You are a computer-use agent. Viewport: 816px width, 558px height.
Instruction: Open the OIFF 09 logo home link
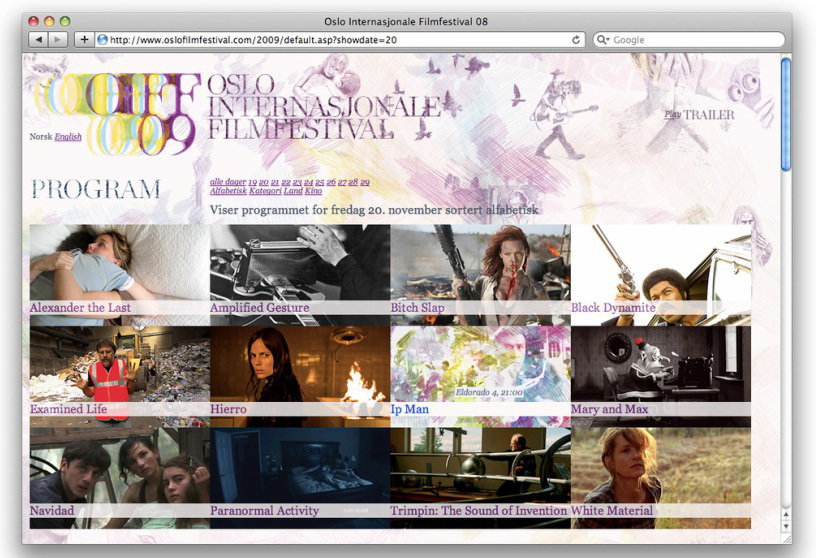(x=117, y=114)
